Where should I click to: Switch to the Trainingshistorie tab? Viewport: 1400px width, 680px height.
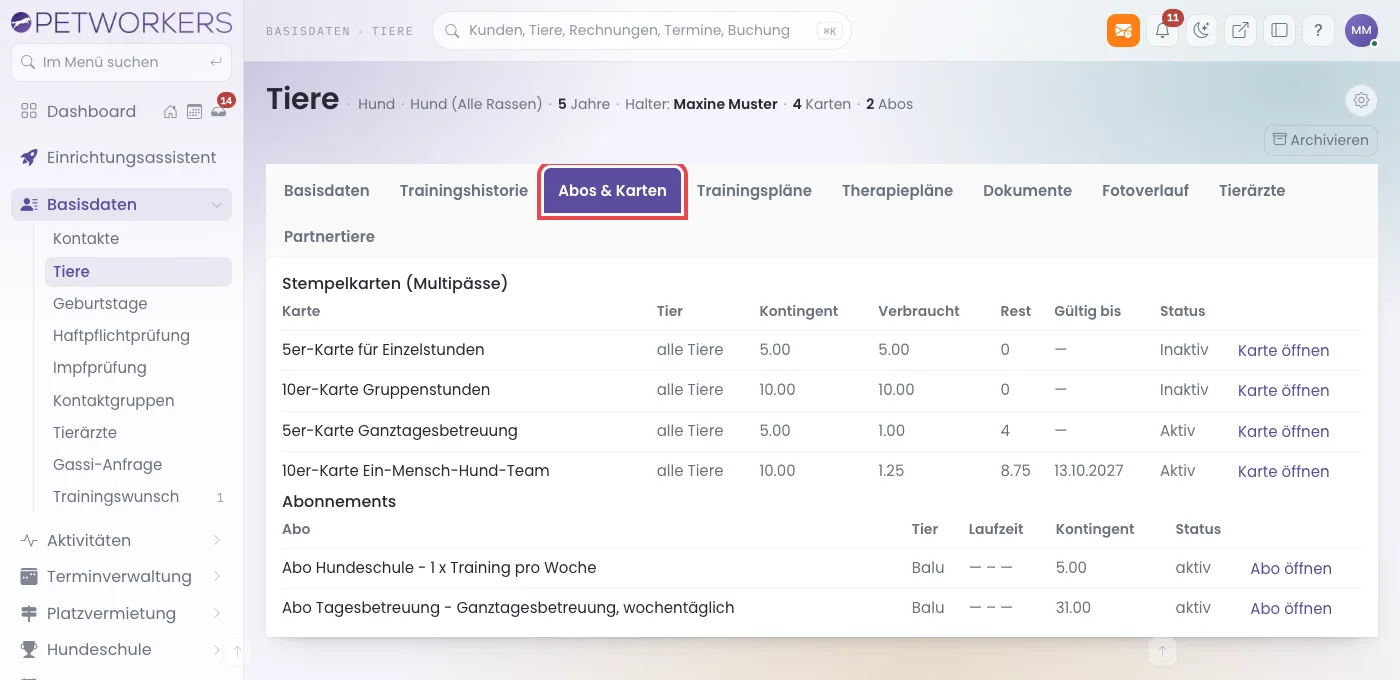click(464, 190)
